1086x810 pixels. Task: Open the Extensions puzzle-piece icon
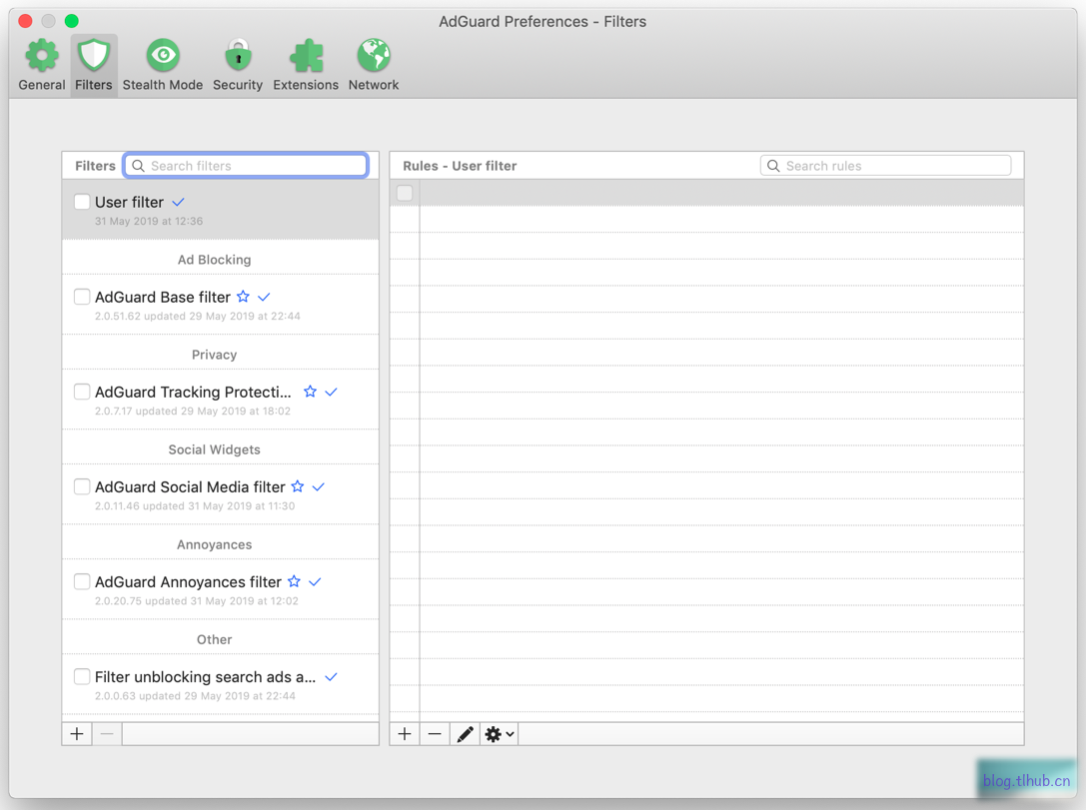[305, 55]
